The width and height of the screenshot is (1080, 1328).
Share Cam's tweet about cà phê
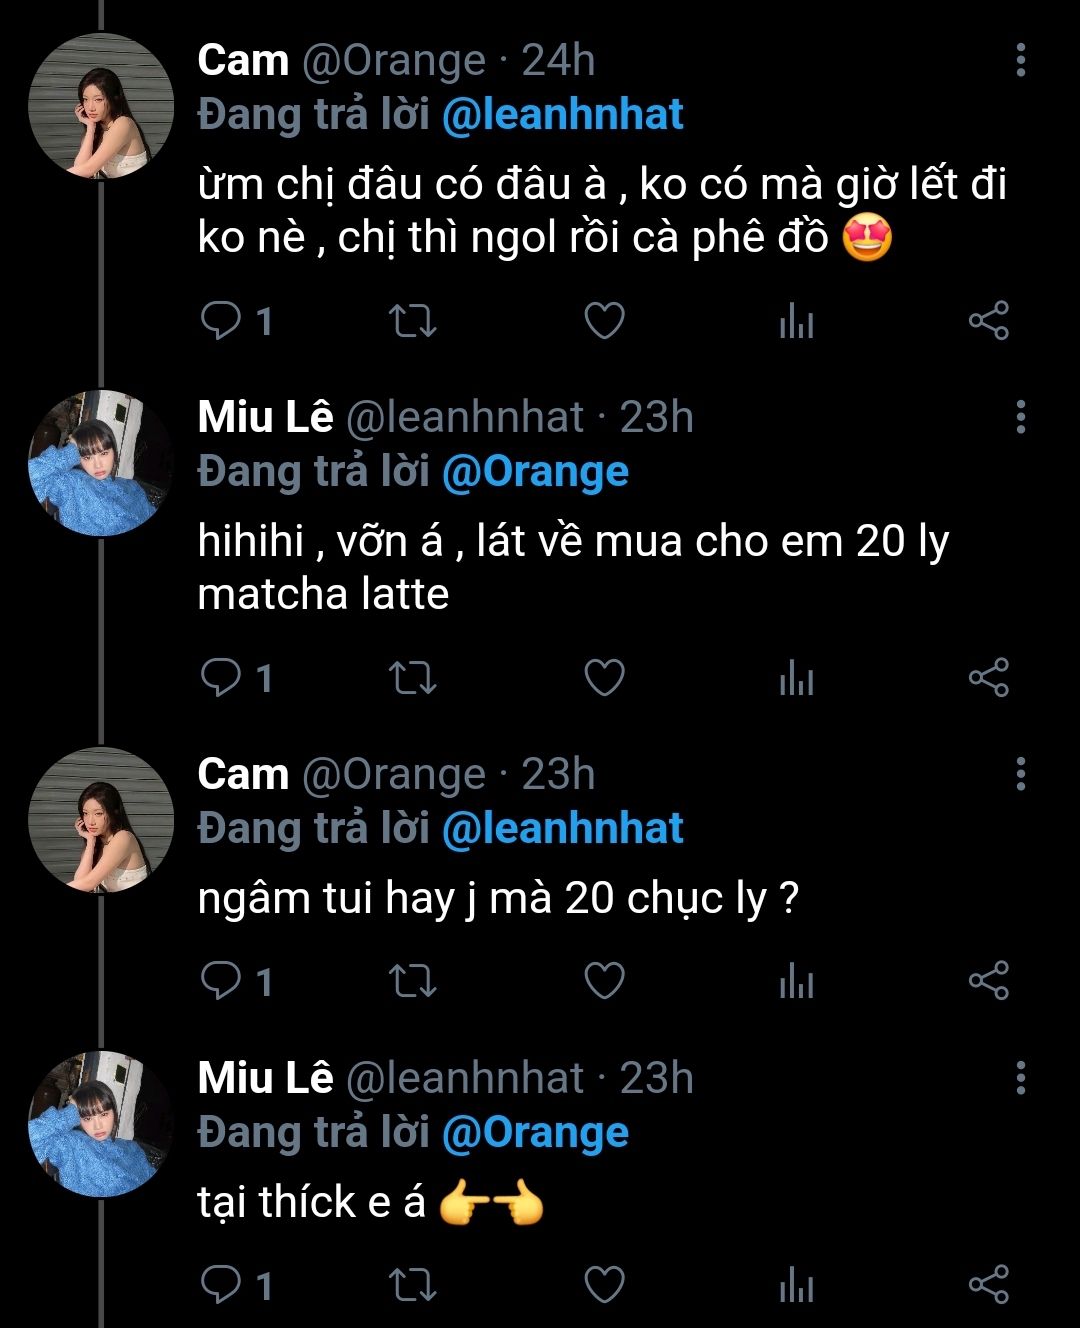988,321
